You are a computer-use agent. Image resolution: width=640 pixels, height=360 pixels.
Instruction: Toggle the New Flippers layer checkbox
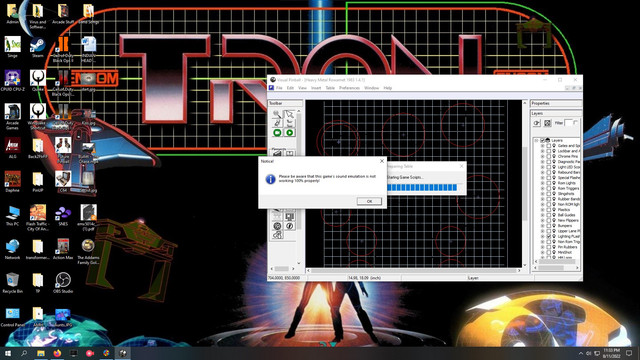(x=549, y=220)
